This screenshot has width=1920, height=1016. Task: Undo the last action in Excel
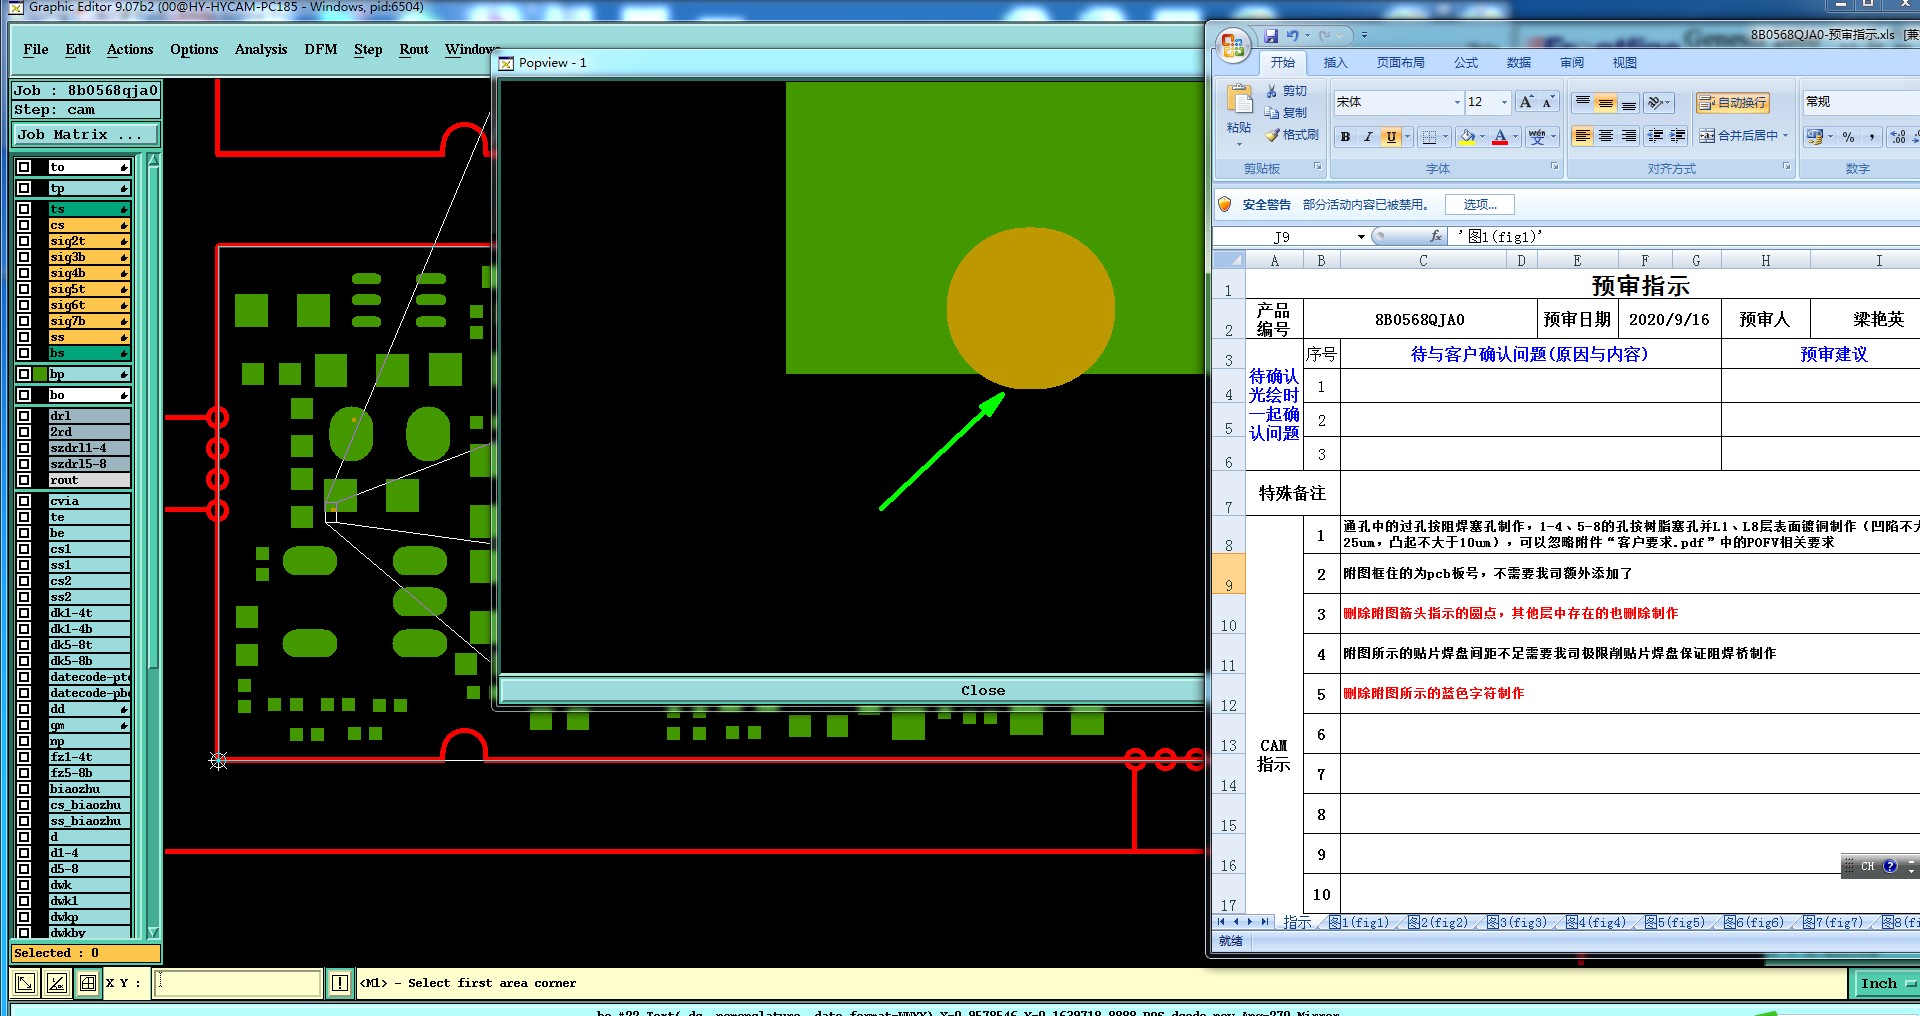pos(1292,35)
